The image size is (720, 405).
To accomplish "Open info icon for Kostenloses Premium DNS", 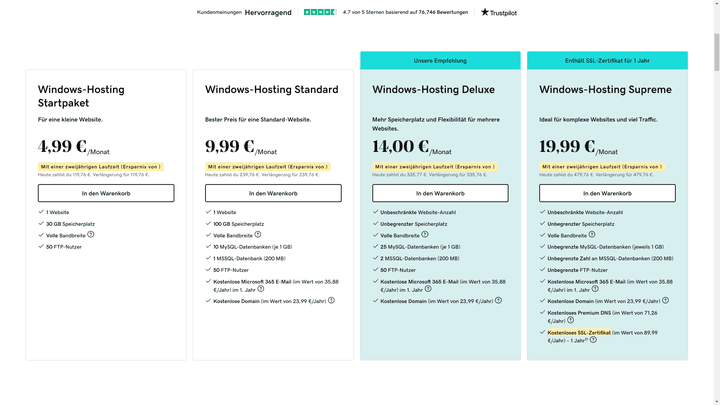I will click(x=570, y=320).
